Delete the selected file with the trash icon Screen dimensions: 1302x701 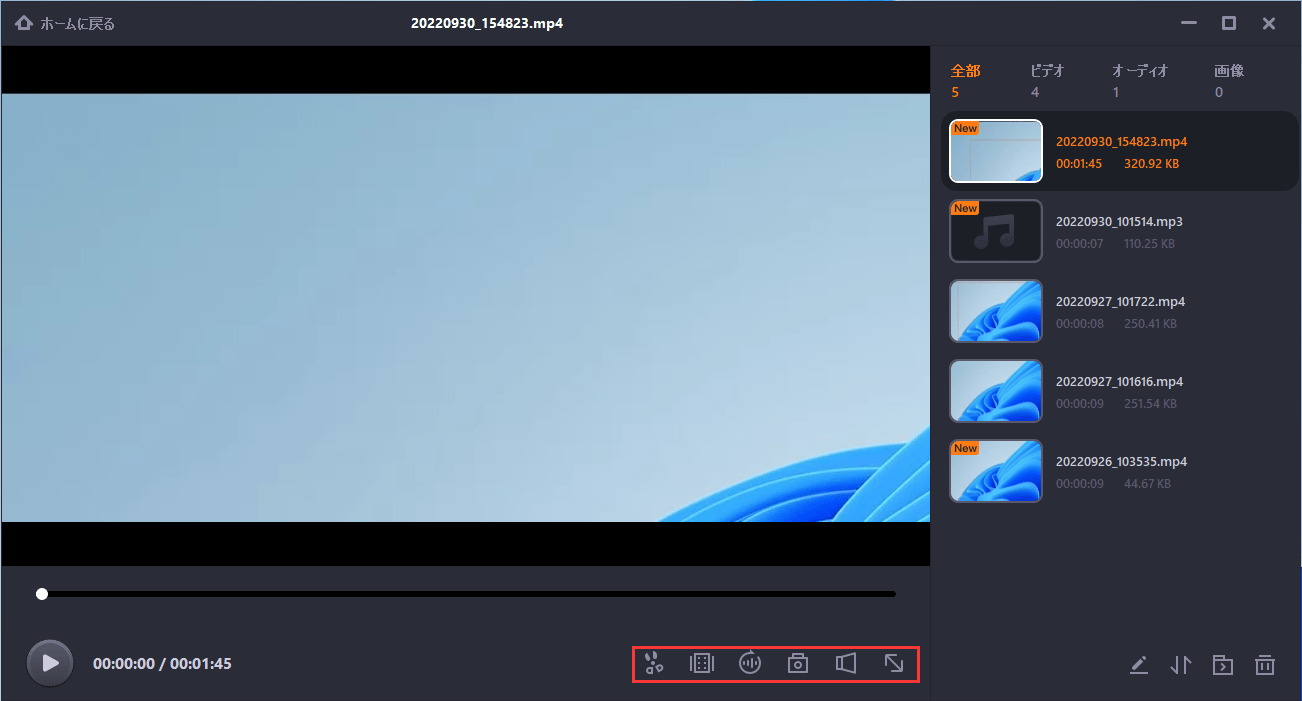(x=1265, y=664)
